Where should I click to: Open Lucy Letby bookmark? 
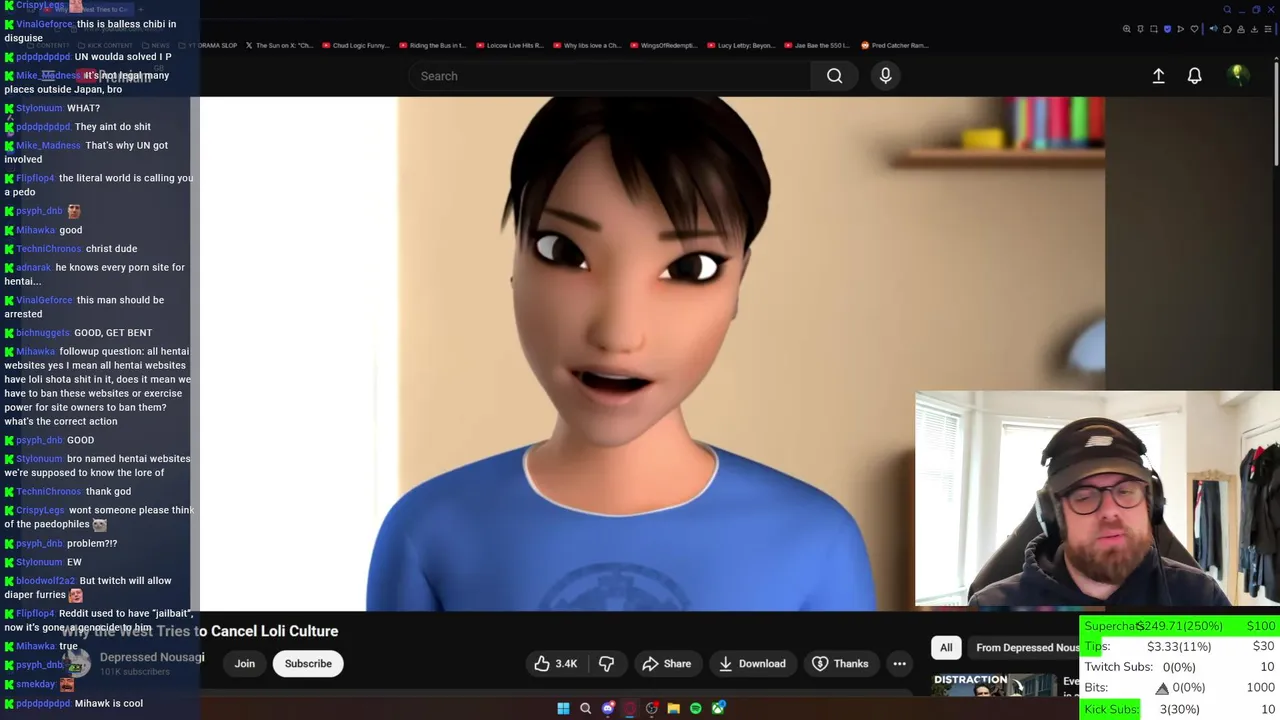[741, 45]
